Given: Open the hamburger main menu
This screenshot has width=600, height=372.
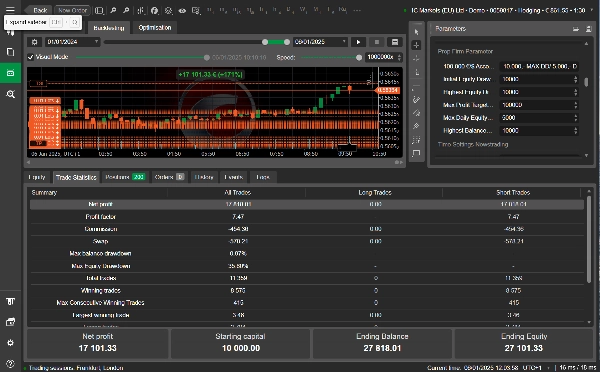Looking at the screenshot, I should (x=10, y=10).
